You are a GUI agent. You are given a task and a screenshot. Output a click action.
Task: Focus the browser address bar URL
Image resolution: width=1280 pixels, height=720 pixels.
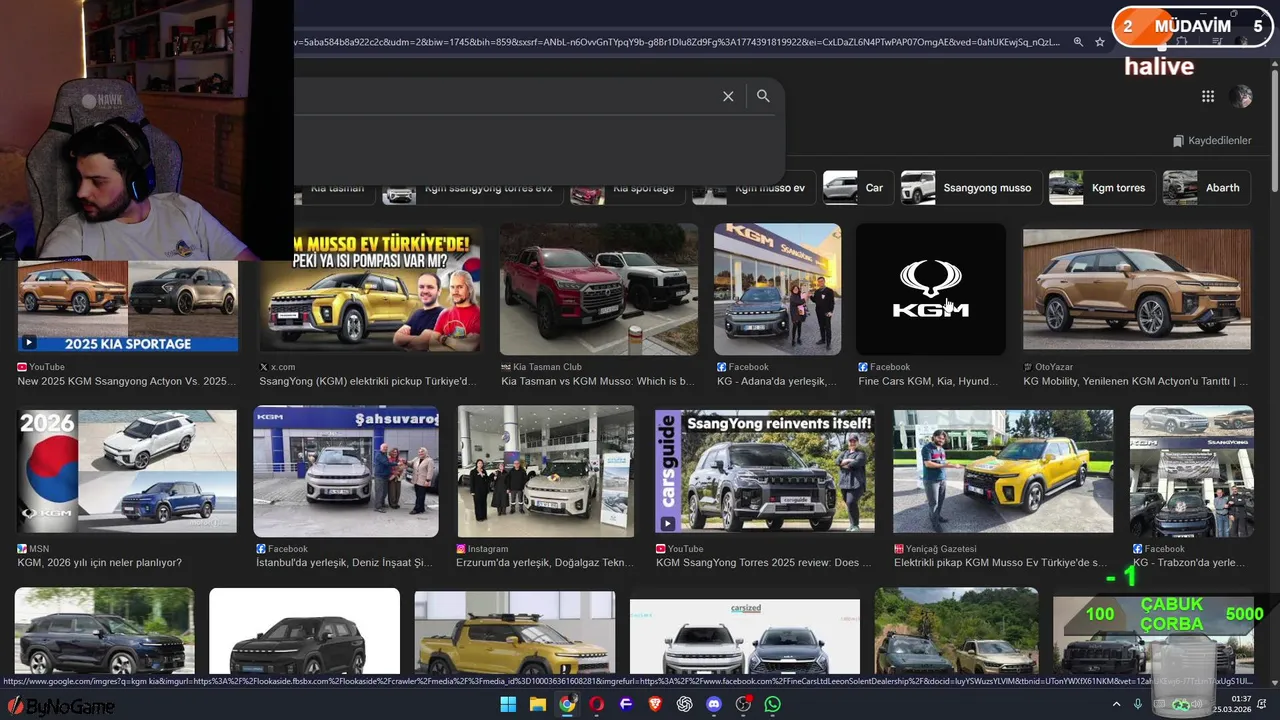click(675, 42)
